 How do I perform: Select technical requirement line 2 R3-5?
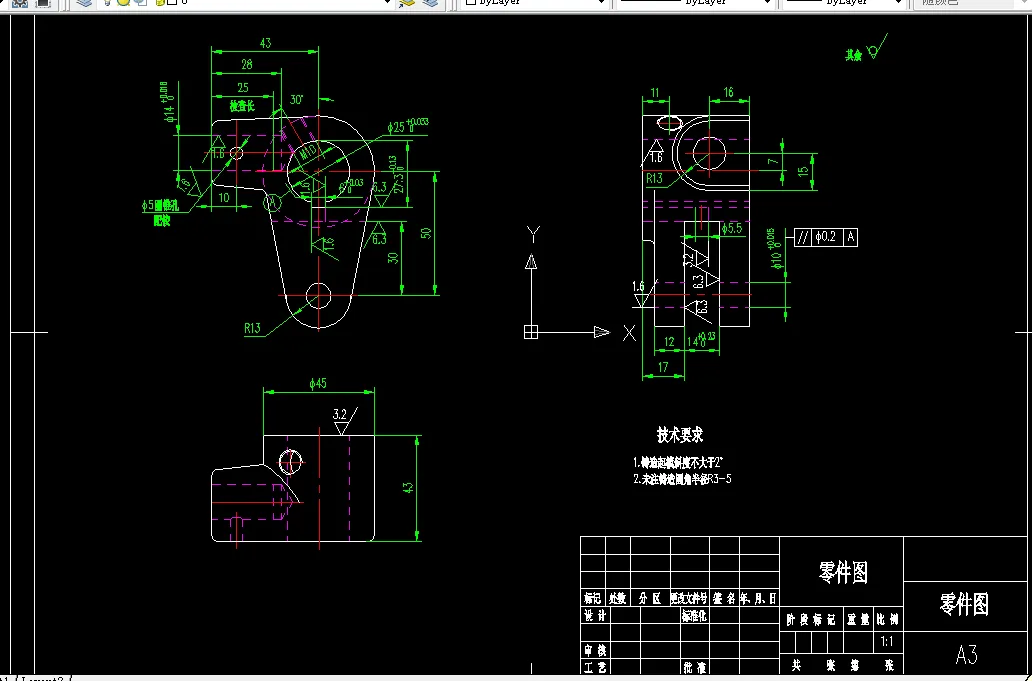click(x=682, y=479)
